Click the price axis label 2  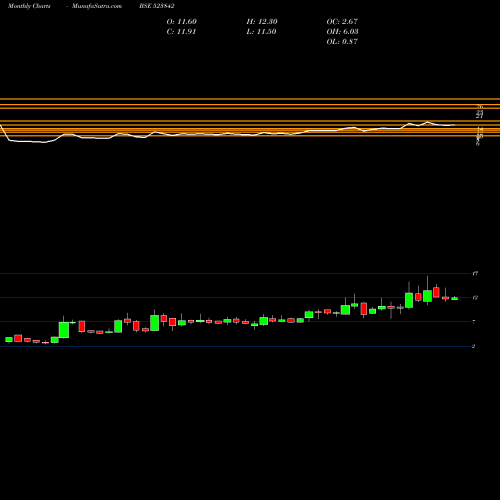point(473,346)
